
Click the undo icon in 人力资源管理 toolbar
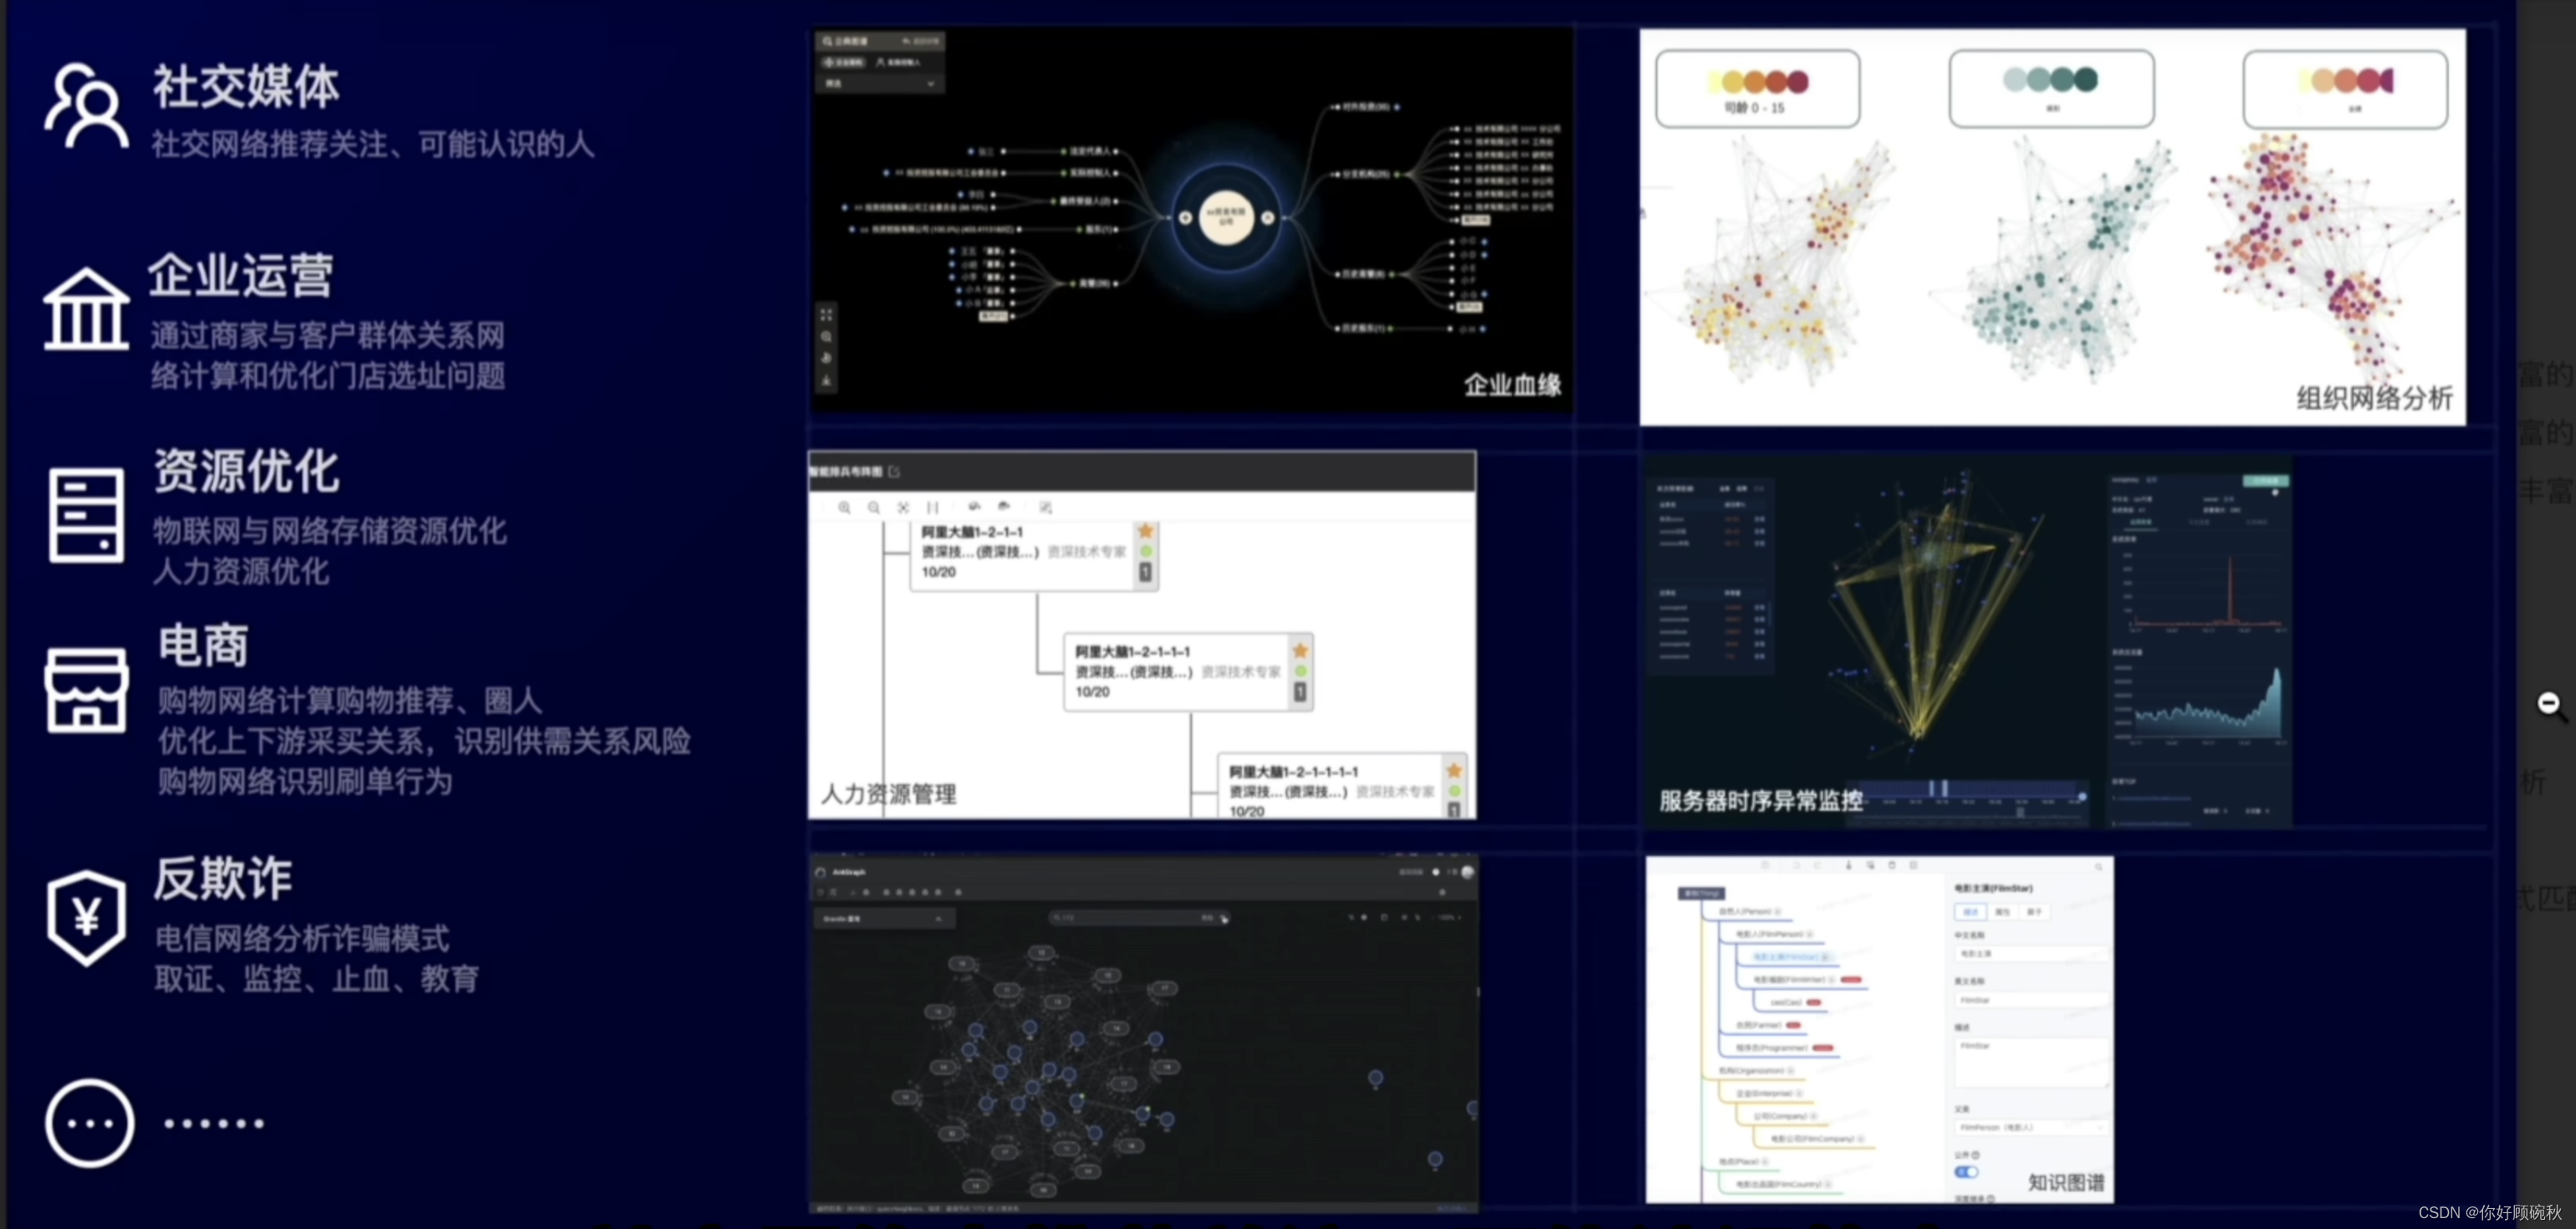[x=974, y=507]
